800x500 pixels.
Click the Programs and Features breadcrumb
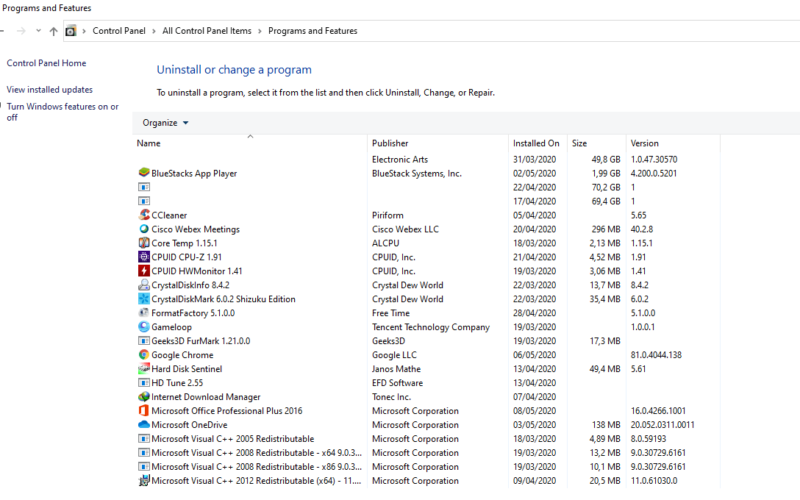[313, 31]
